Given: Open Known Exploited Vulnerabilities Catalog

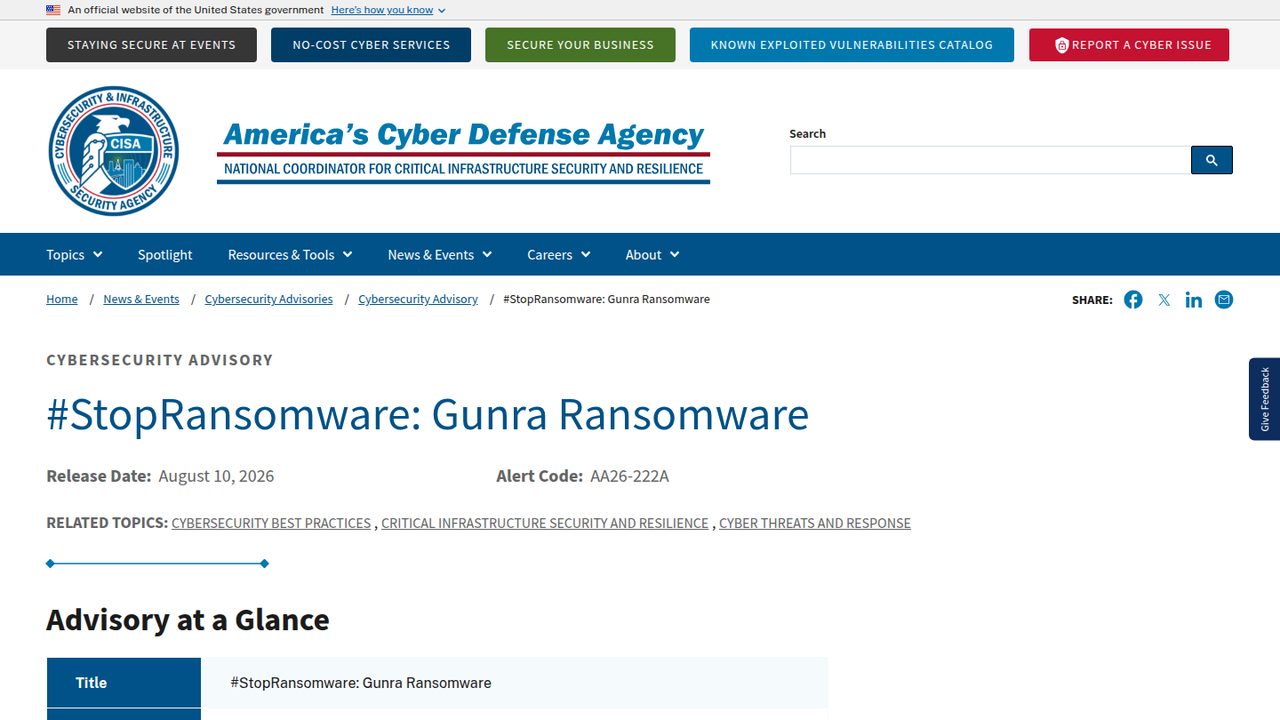Looking at the screenshot, I should [x=852, y=45].
